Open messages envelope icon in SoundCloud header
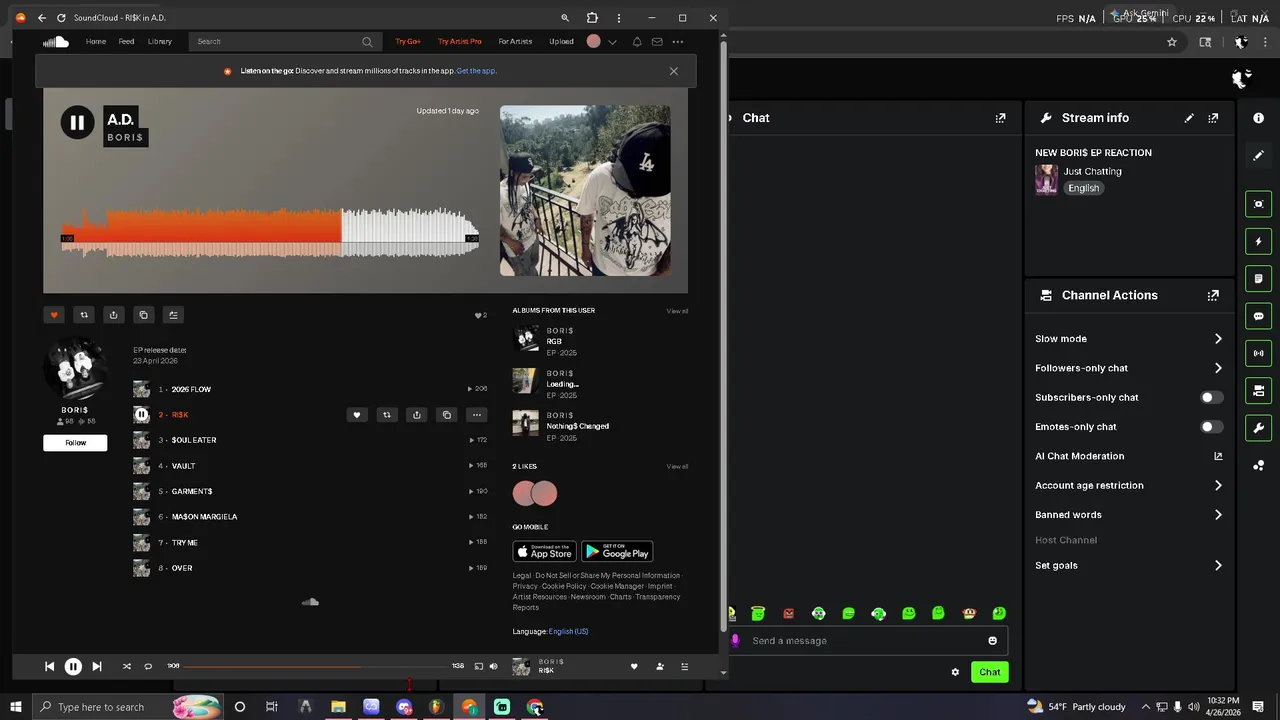 point(657,42)
